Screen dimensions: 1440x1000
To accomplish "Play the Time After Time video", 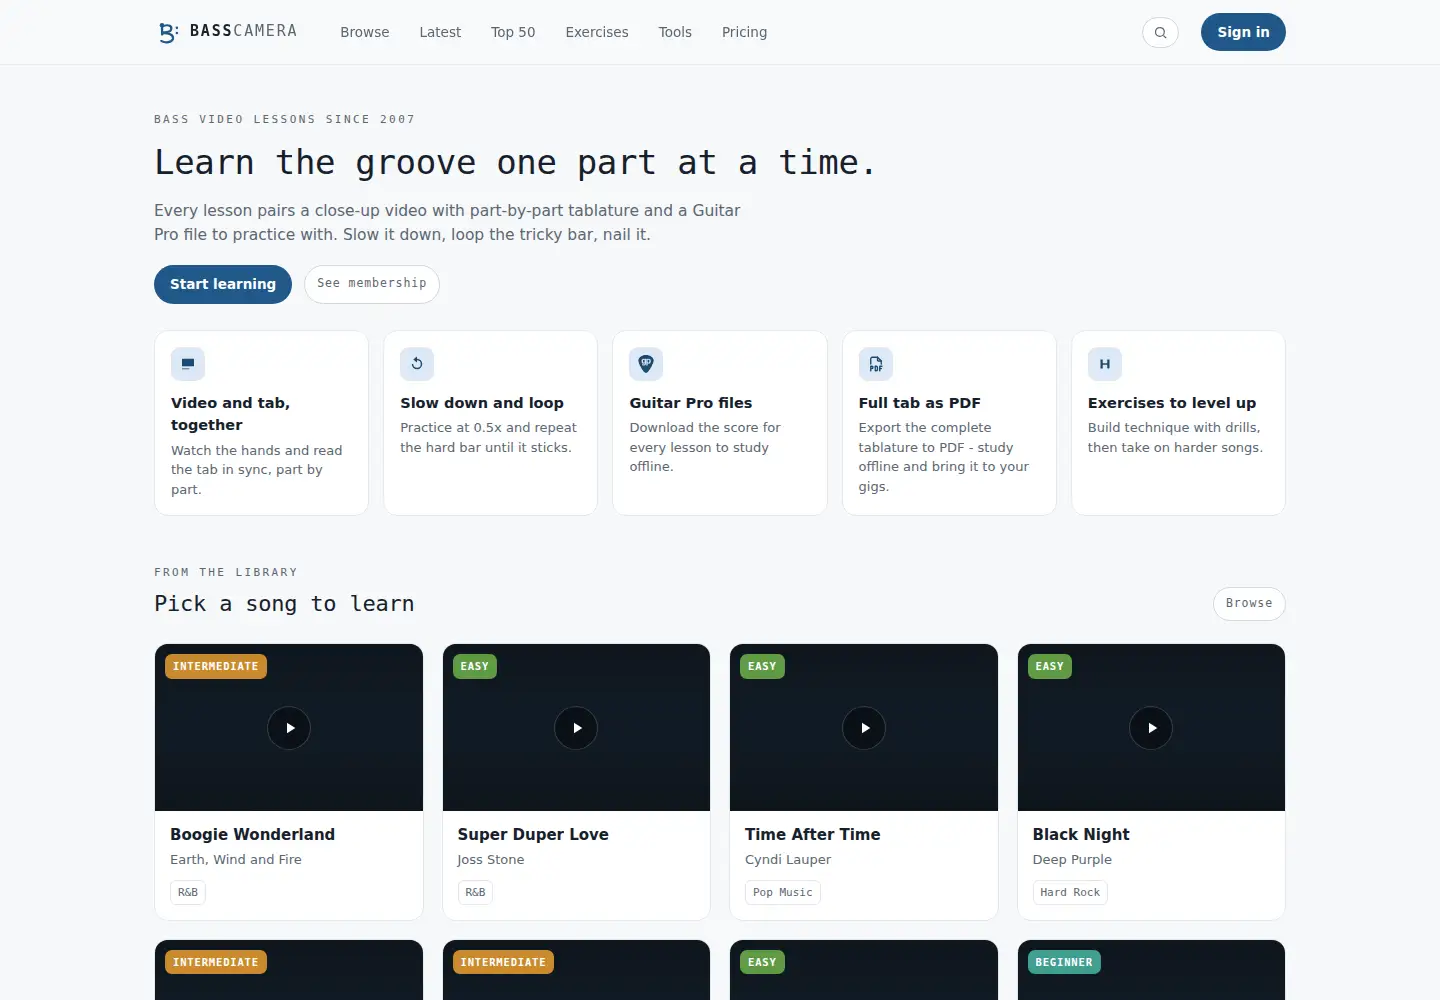I will [x=864, y=728].
